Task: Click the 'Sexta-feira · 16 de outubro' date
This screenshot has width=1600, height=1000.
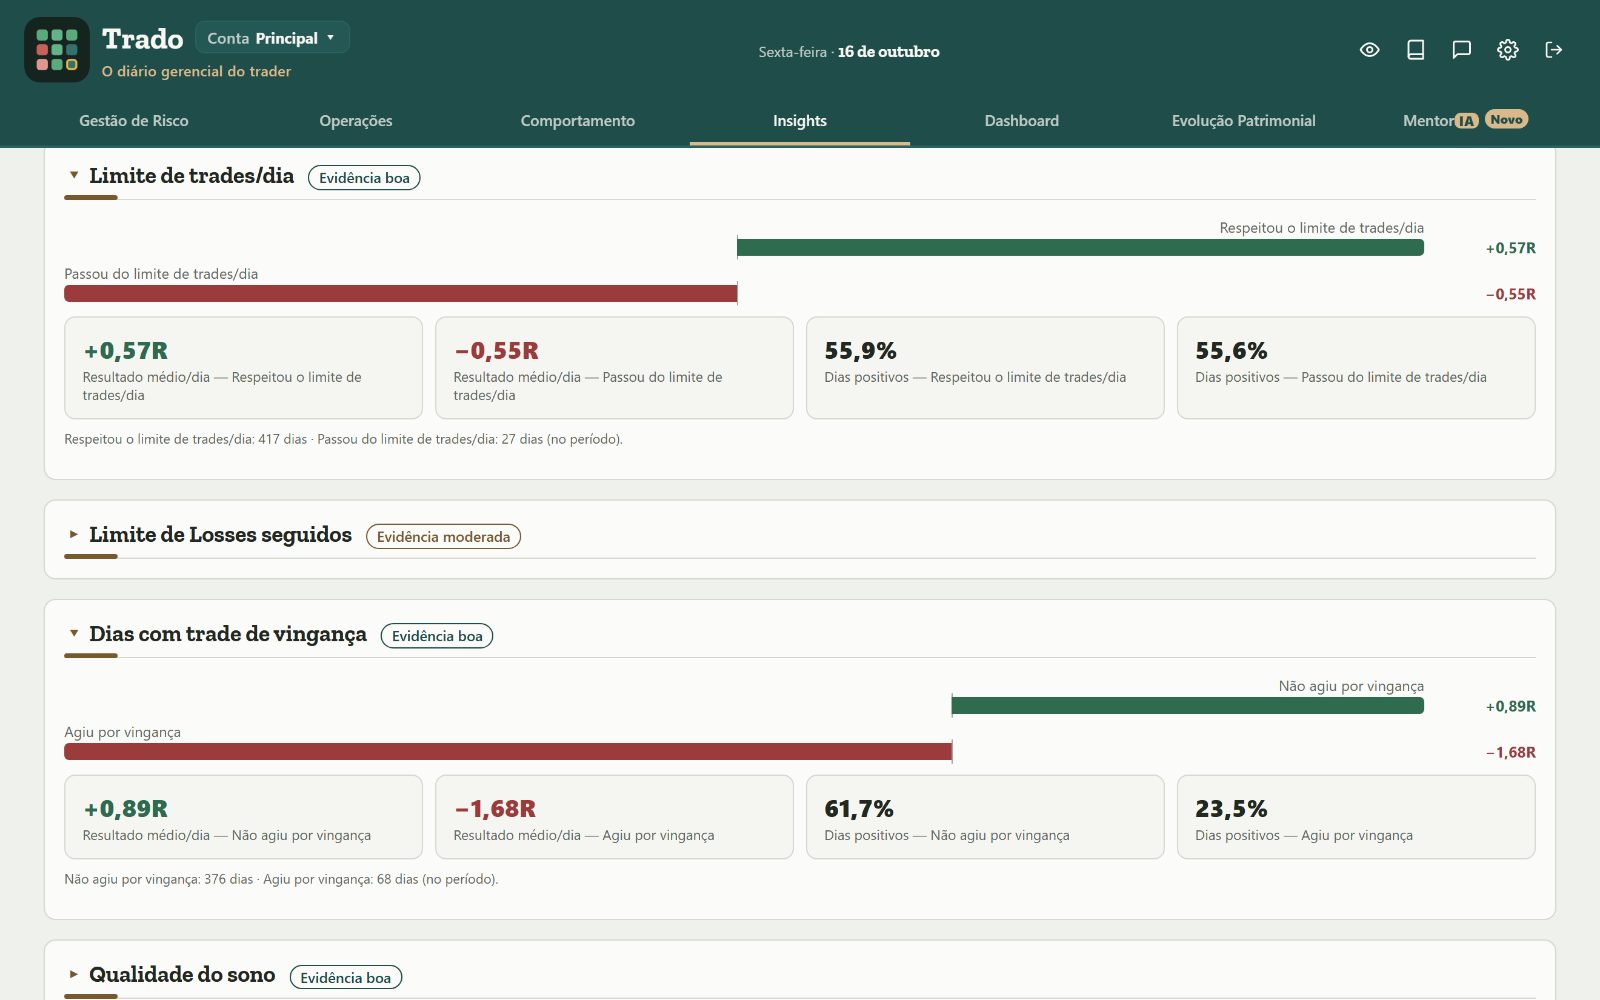Action: point(849,52)
